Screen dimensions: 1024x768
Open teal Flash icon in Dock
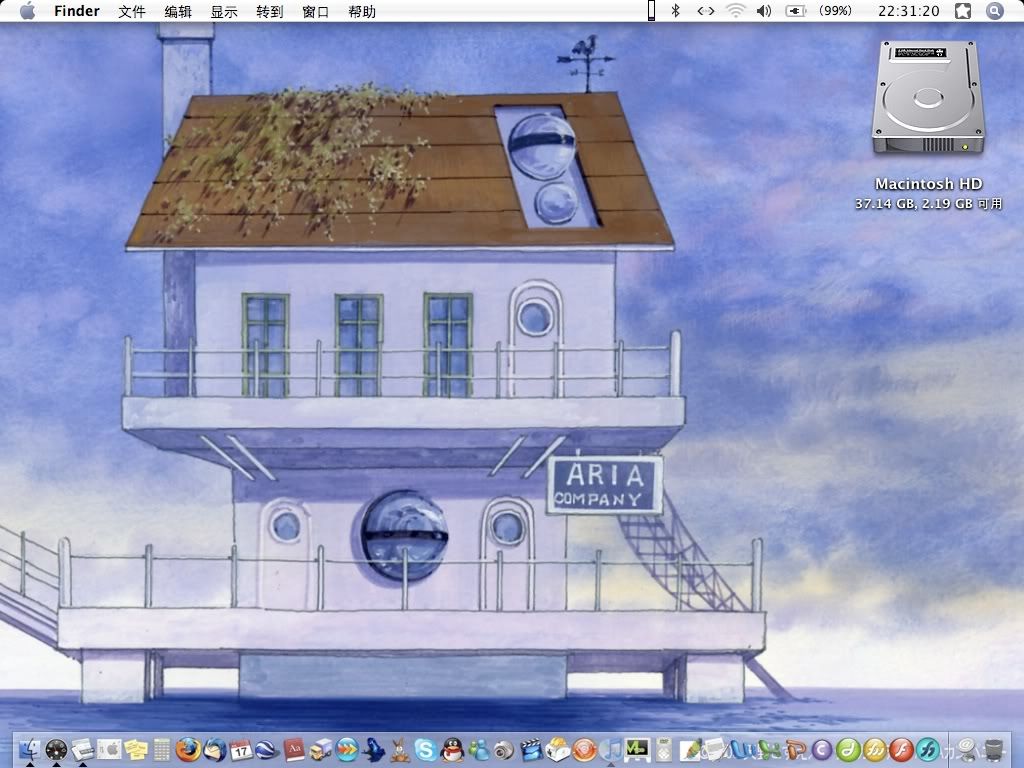[928, 750]
